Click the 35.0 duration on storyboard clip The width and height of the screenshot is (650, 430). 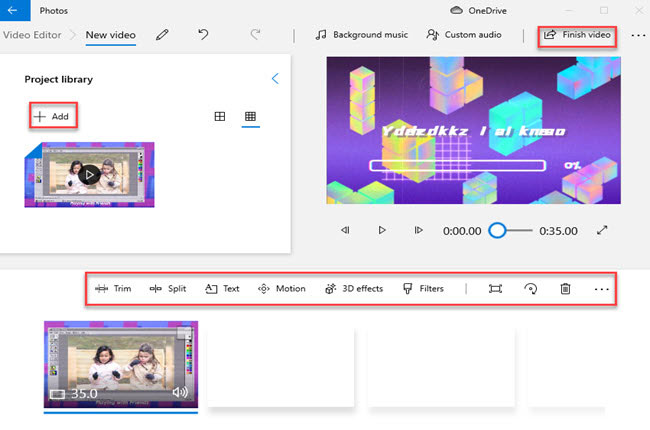pos(84,394)
